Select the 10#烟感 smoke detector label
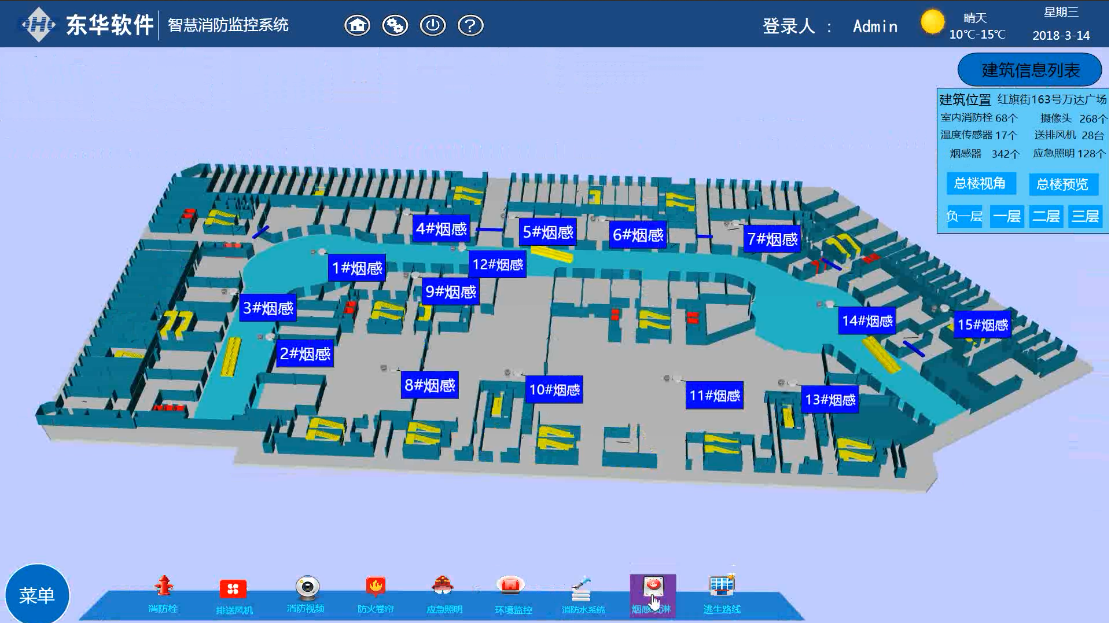1109x623 pixels. (x=554, y=390)
